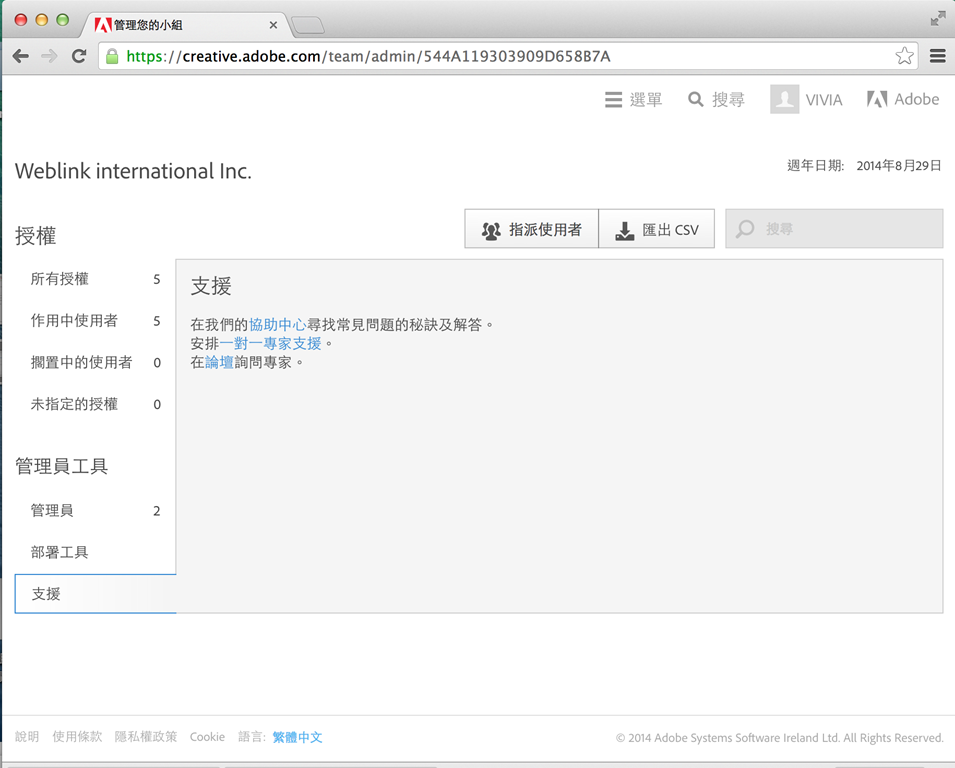
Task: Click 說明 footer link
Action: [x=27, y=737]
